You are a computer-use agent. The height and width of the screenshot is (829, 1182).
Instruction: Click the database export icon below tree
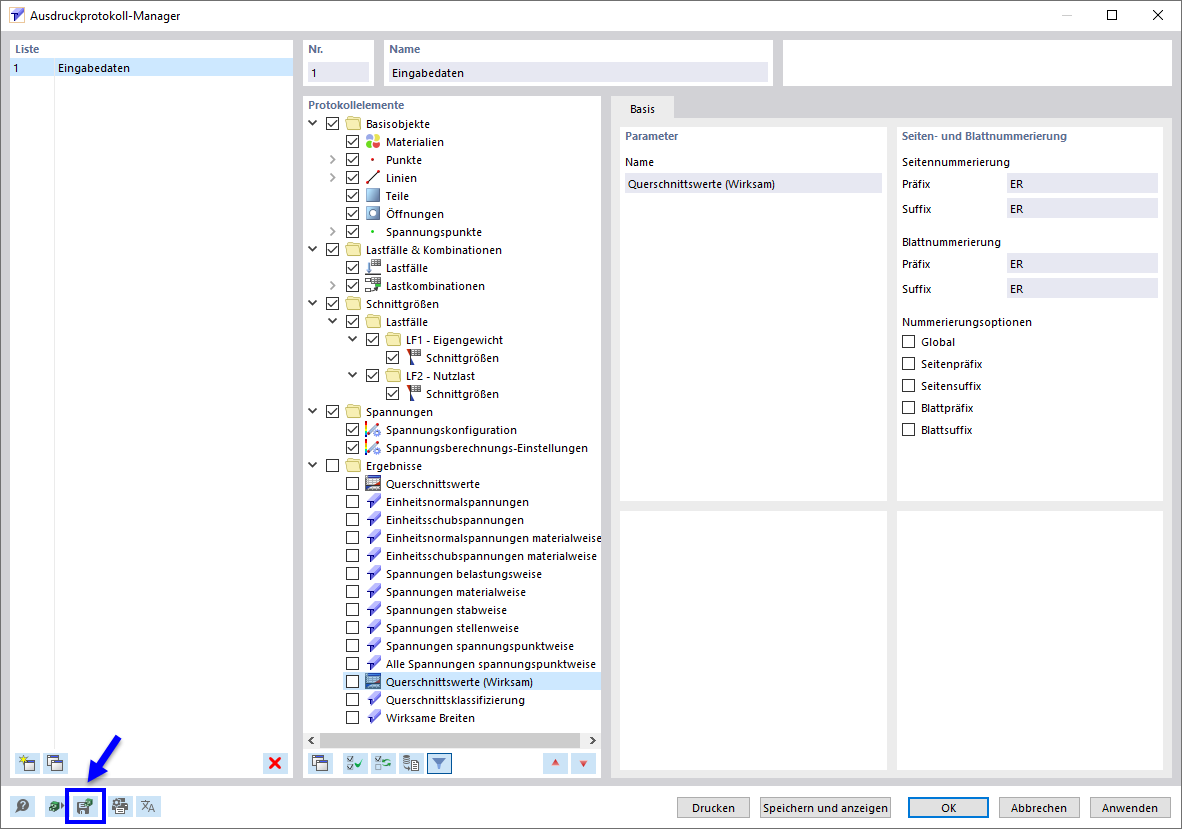point(411,763)
